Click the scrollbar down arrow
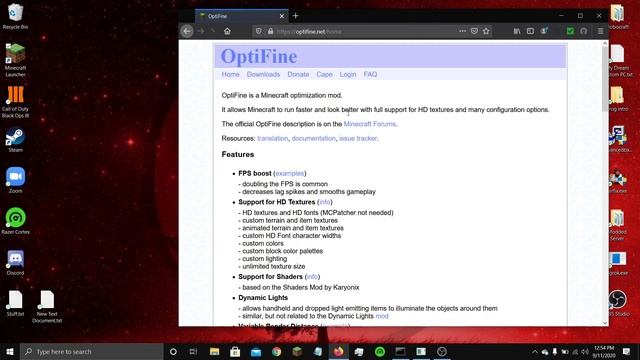Image resolution: width=640 pixels, height=360 pixels. 605,323
